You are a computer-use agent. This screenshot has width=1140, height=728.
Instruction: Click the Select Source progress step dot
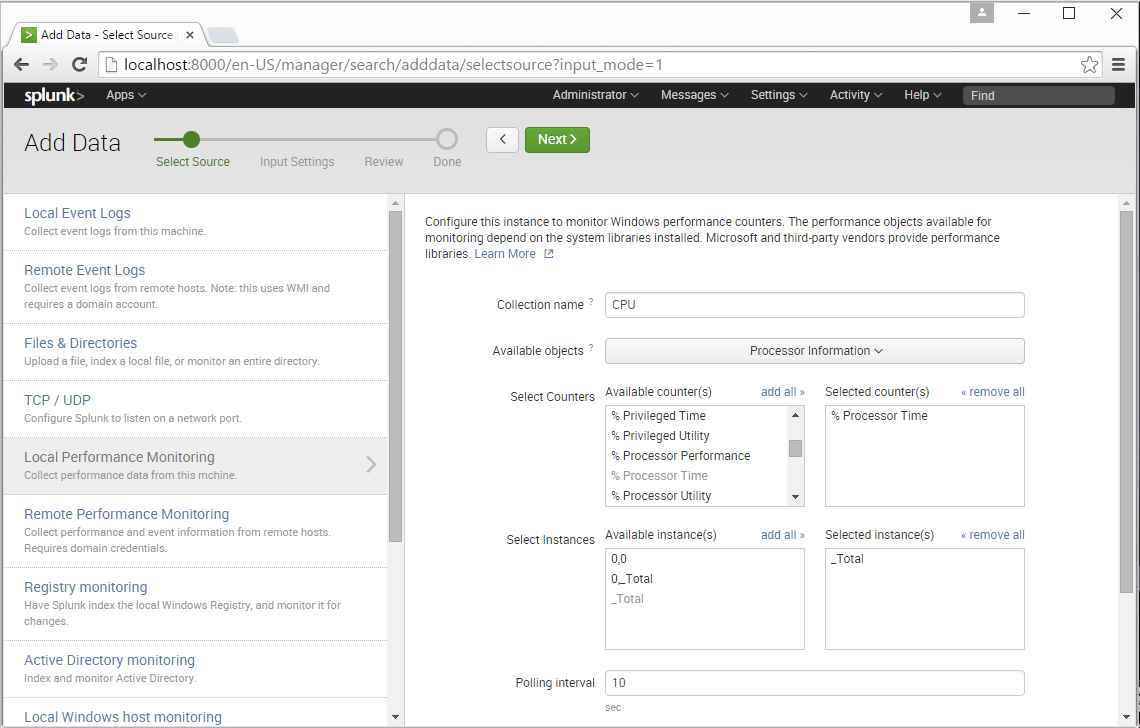[192, 140]
